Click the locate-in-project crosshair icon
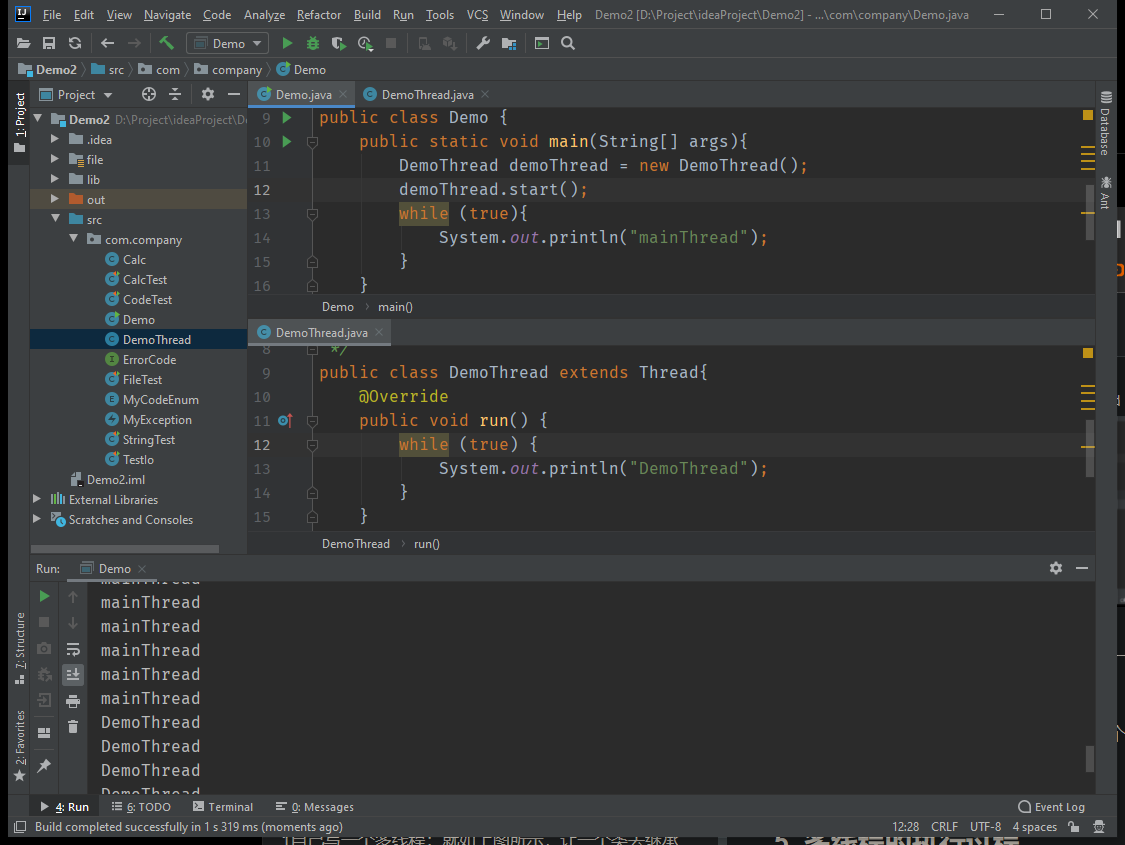This screenshot has height=845, width=1125. pos(149,94)
